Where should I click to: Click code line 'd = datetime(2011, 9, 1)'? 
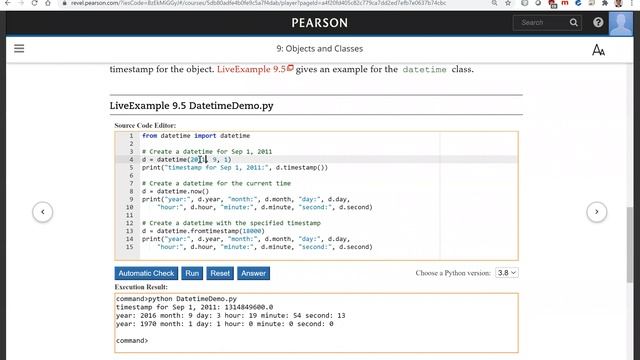pyautogui.click(x=187, y=160)
